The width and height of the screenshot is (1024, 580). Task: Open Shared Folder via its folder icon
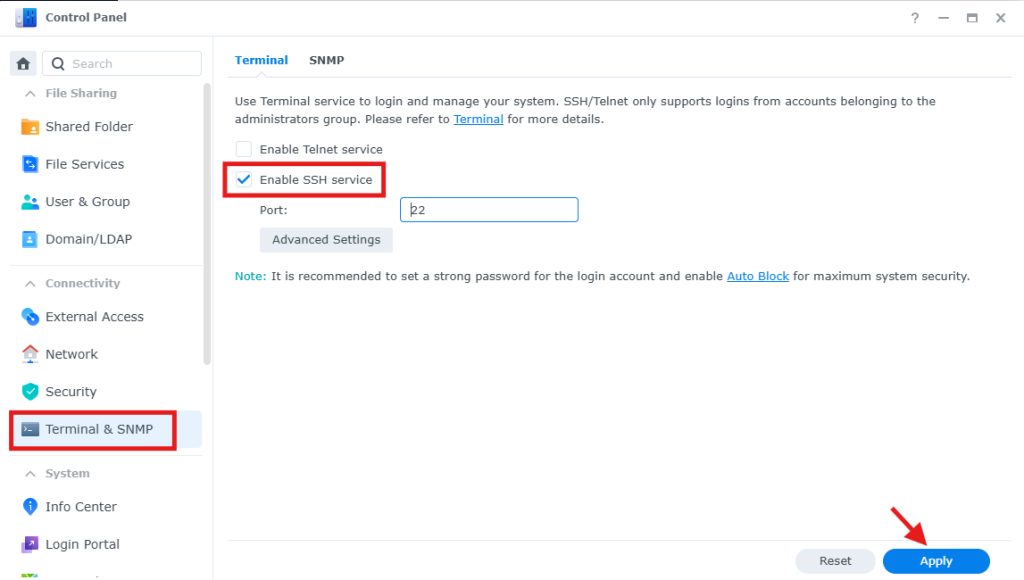tap(30, 127)
